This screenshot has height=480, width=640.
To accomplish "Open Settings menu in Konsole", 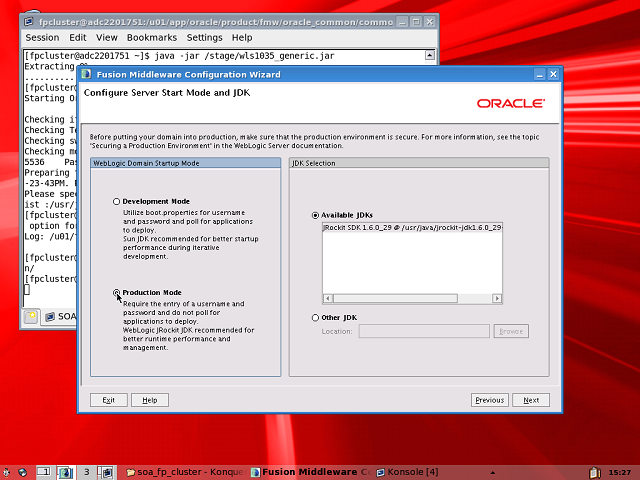I will [x=204, y=38].
